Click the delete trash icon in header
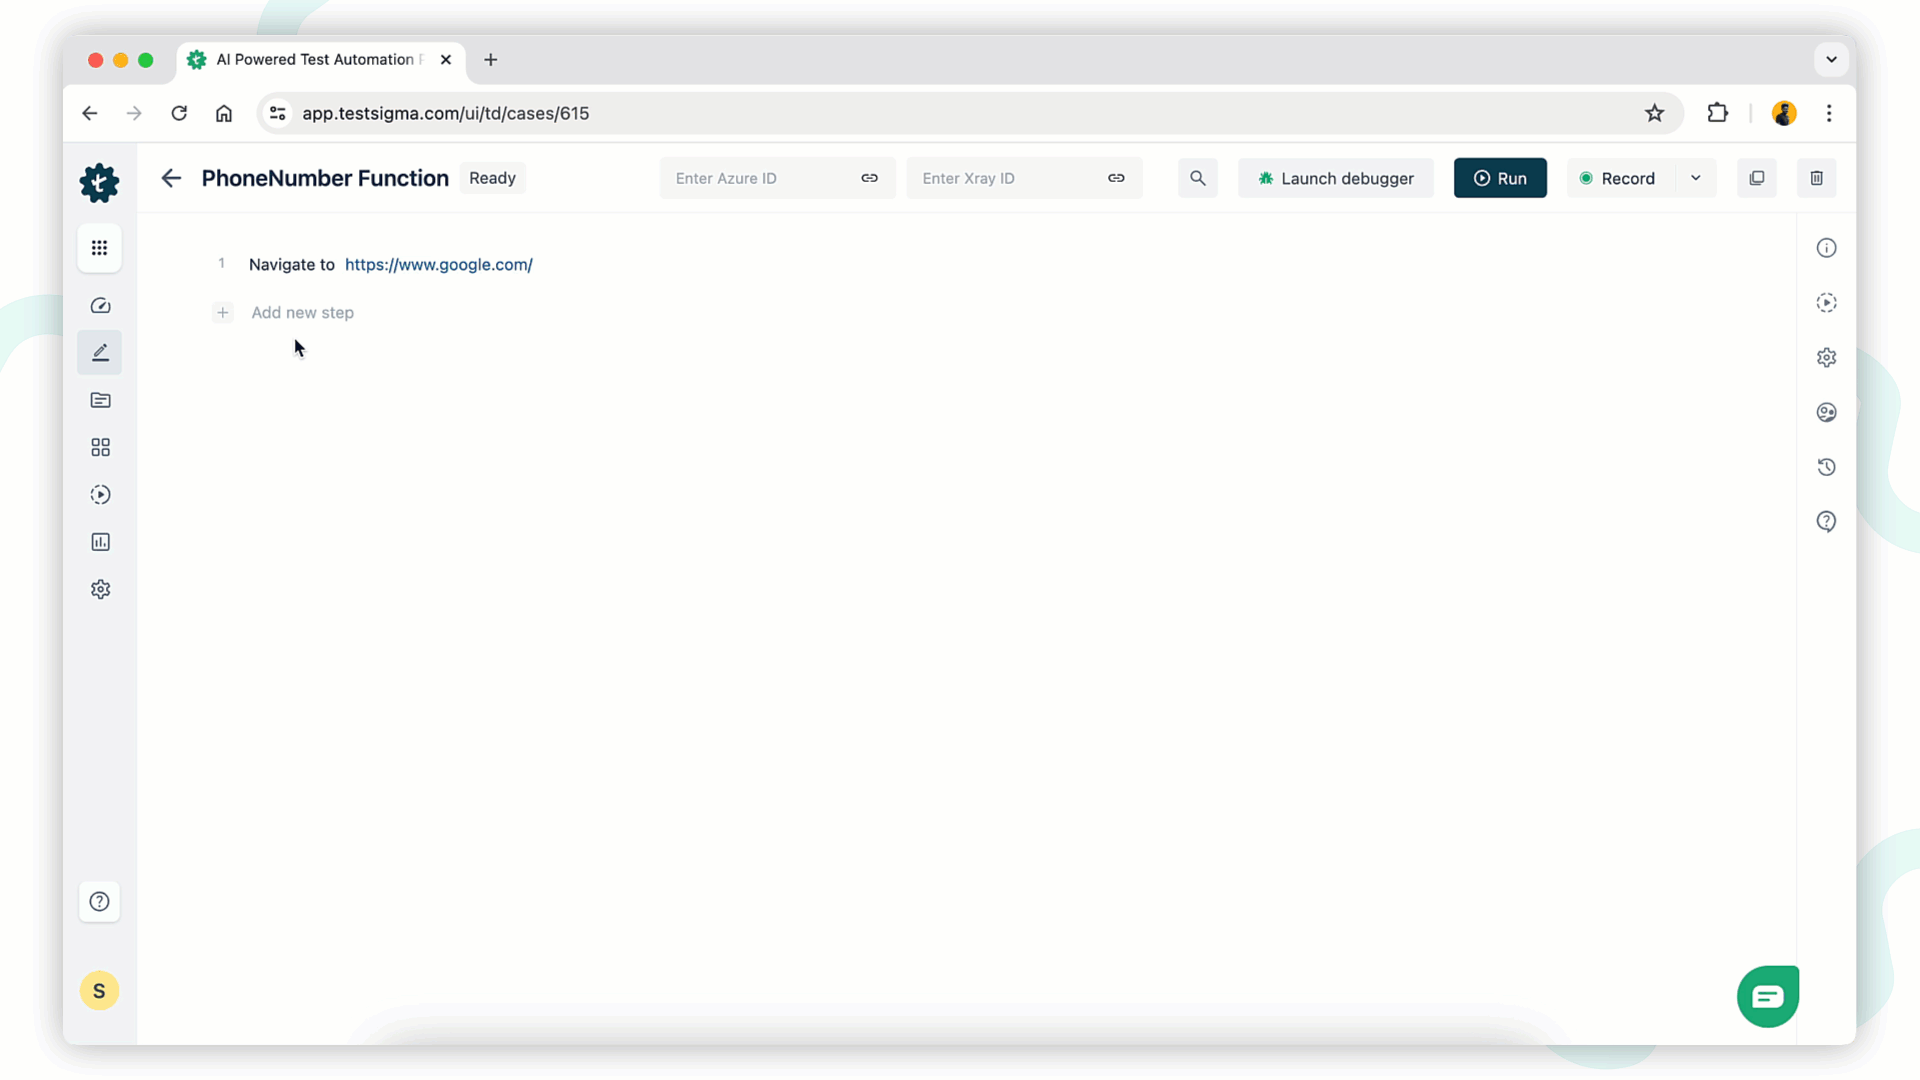Screen dimensions: 1920x1080 pos(1816,178)
